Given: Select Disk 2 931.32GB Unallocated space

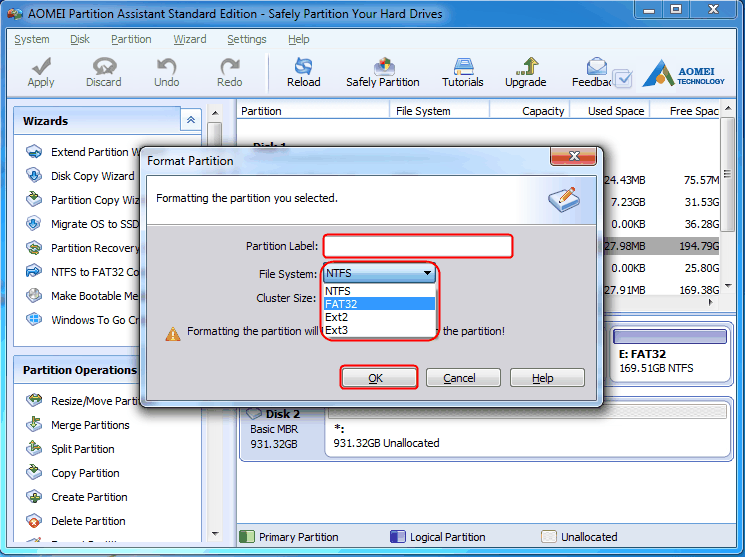Looking at the screenshot, I should (527, 430).
